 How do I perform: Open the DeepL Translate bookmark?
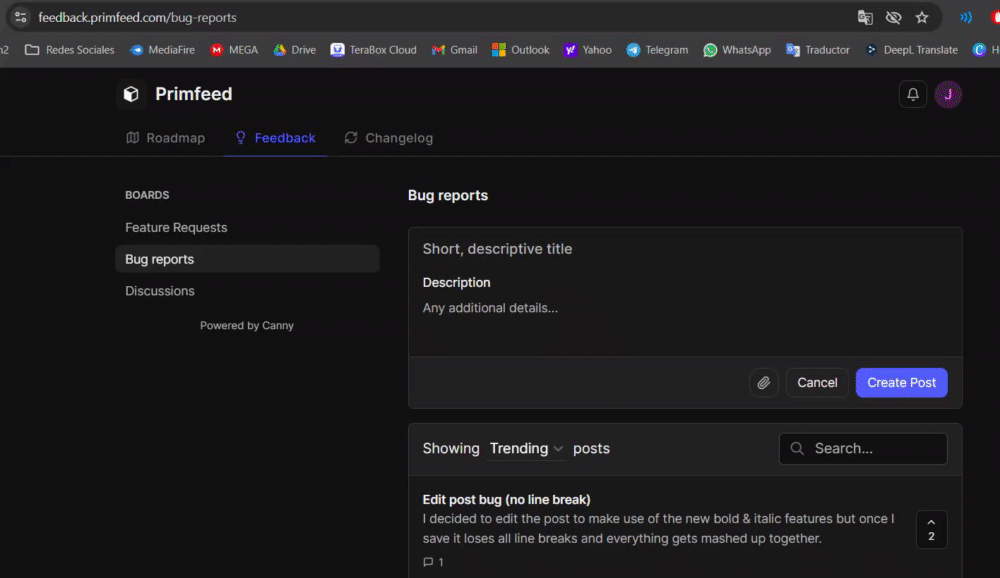pyautogui.click(x=911, y=50)
